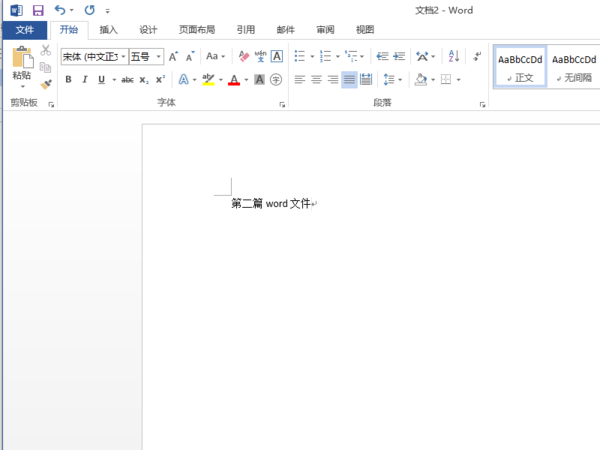The width and height of the screenshot is (600, 450).
Task: Toggle Italic formatting
Action: pos(85,80)
